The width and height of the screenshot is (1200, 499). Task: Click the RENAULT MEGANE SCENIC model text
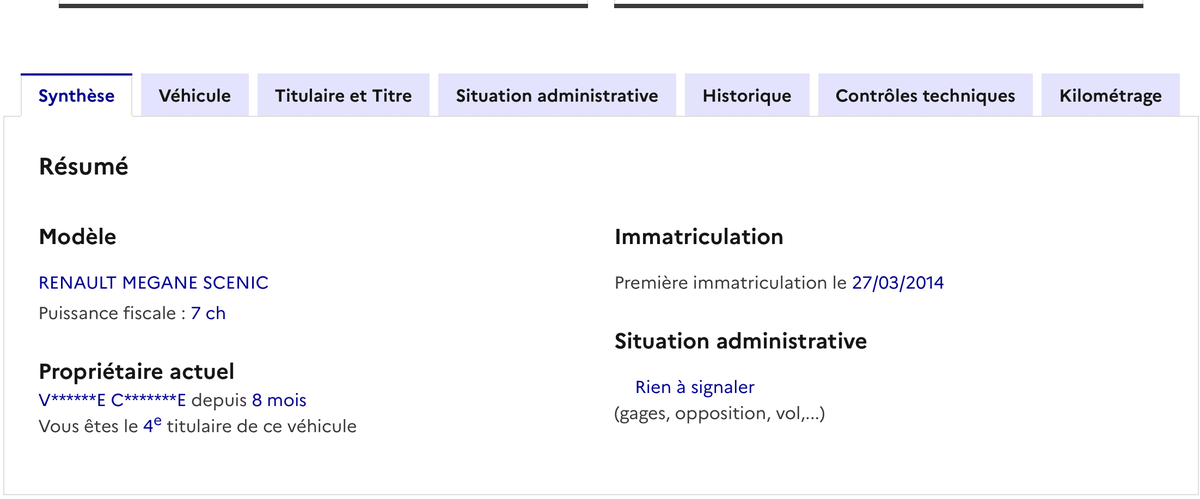[x=153, y=283]
